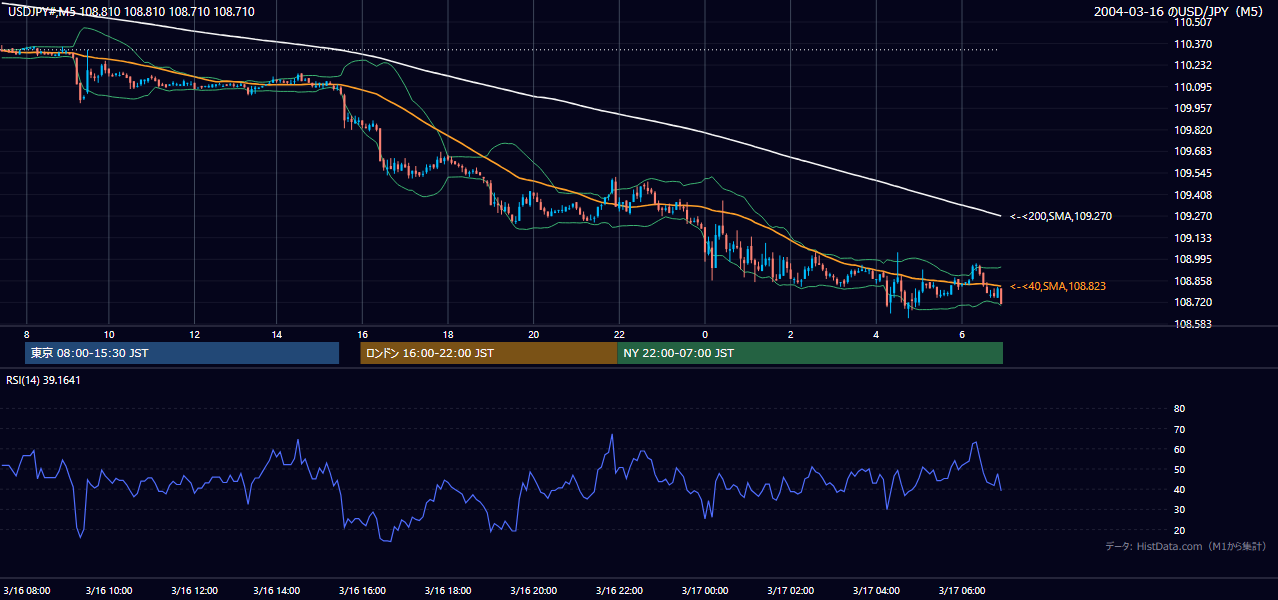Image resolution: width=1278 pixels, height=600 pixels.
Task: Click price level 110.095 on the price axis
Action: (x=1192, y=87)
